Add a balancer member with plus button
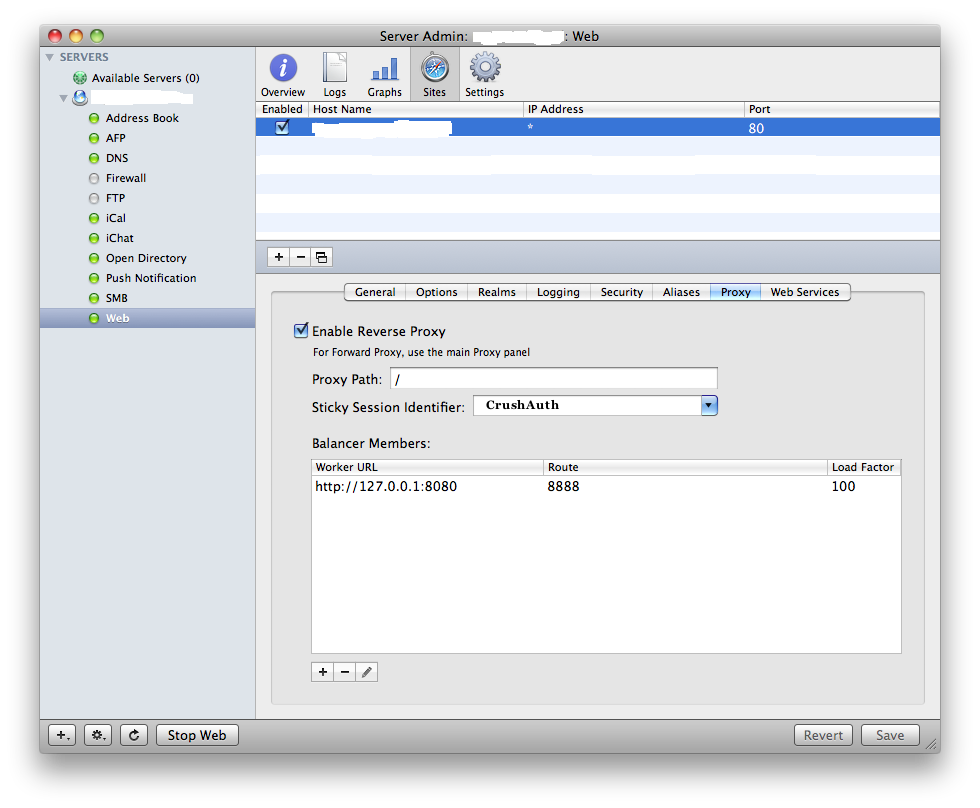The height and width of the screenshot is (808, 980). coord(322,672)
